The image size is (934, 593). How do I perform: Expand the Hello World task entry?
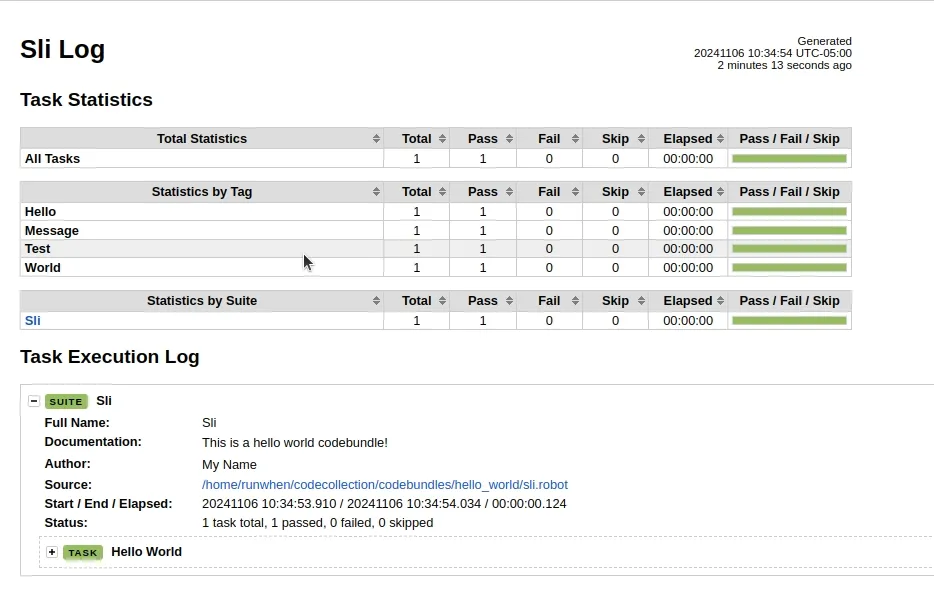pos(51,552)
